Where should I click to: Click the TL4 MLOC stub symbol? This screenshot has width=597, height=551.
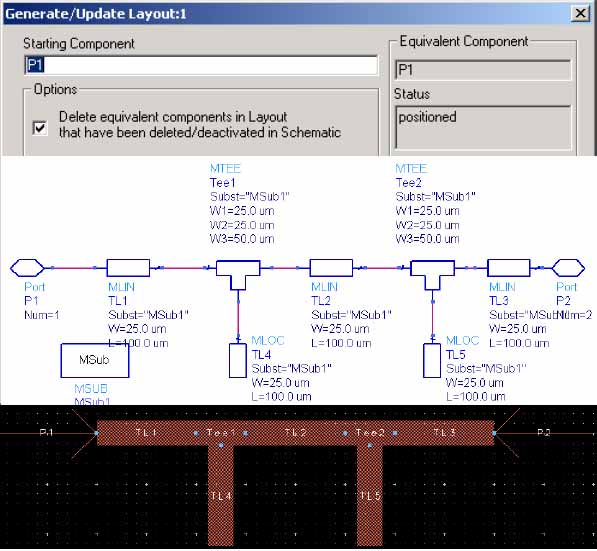238,361
